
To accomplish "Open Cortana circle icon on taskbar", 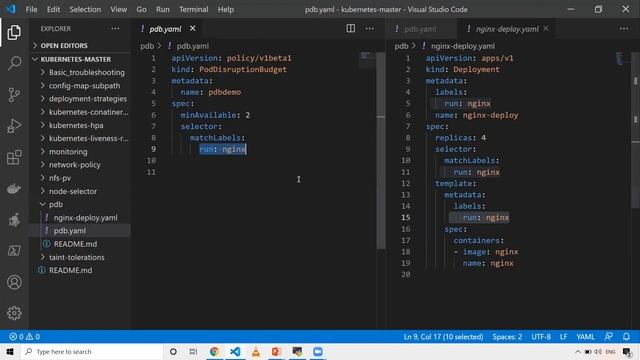I will (173, 351).
